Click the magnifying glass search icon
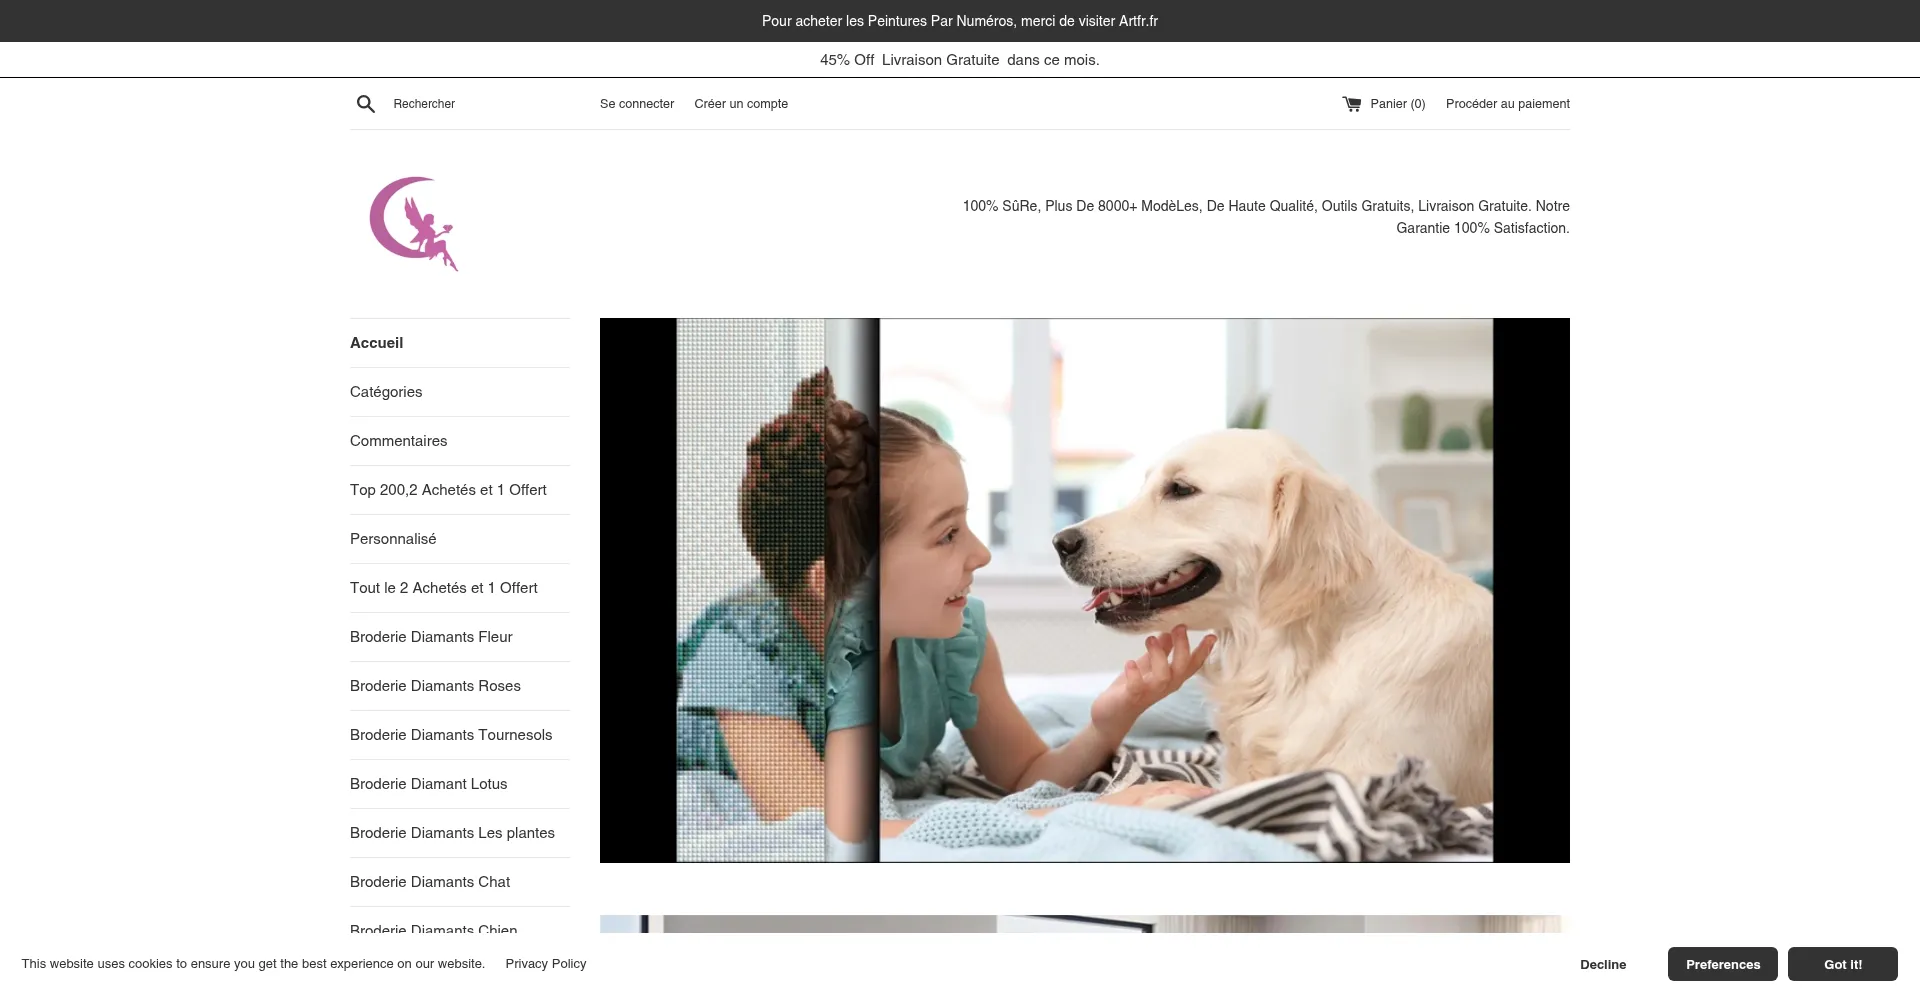This screenshot has width=1920, height=993. [x=366, y=104]
